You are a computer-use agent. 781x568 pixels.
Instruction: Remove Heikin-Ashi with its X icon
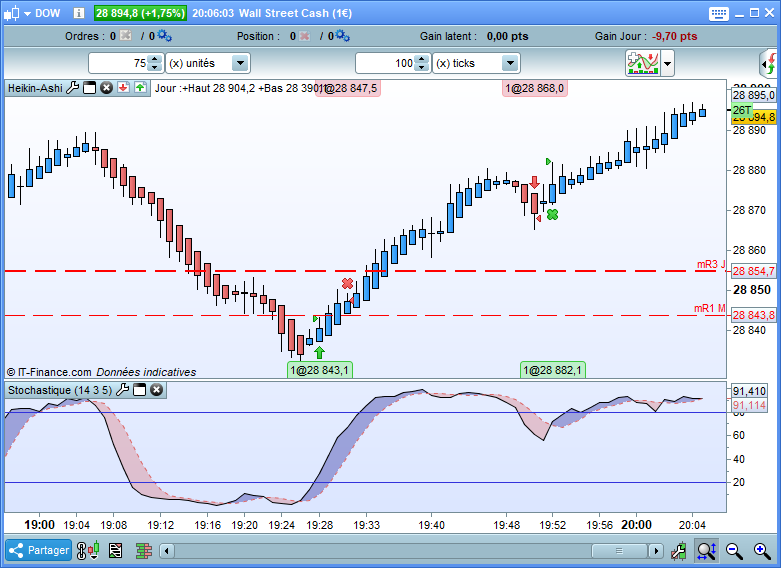pos(107,88)
